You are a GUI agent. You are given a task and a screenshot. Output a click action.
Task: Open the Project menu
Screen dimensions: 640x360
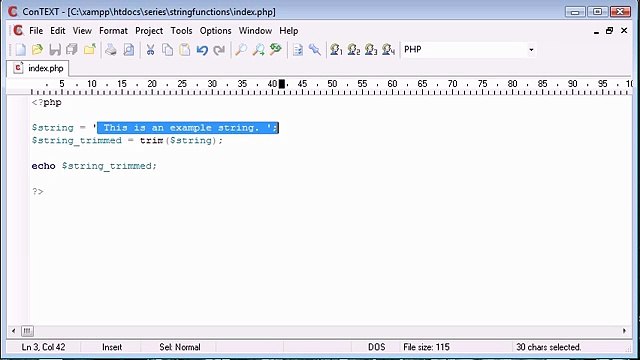[x=149, y=31]
